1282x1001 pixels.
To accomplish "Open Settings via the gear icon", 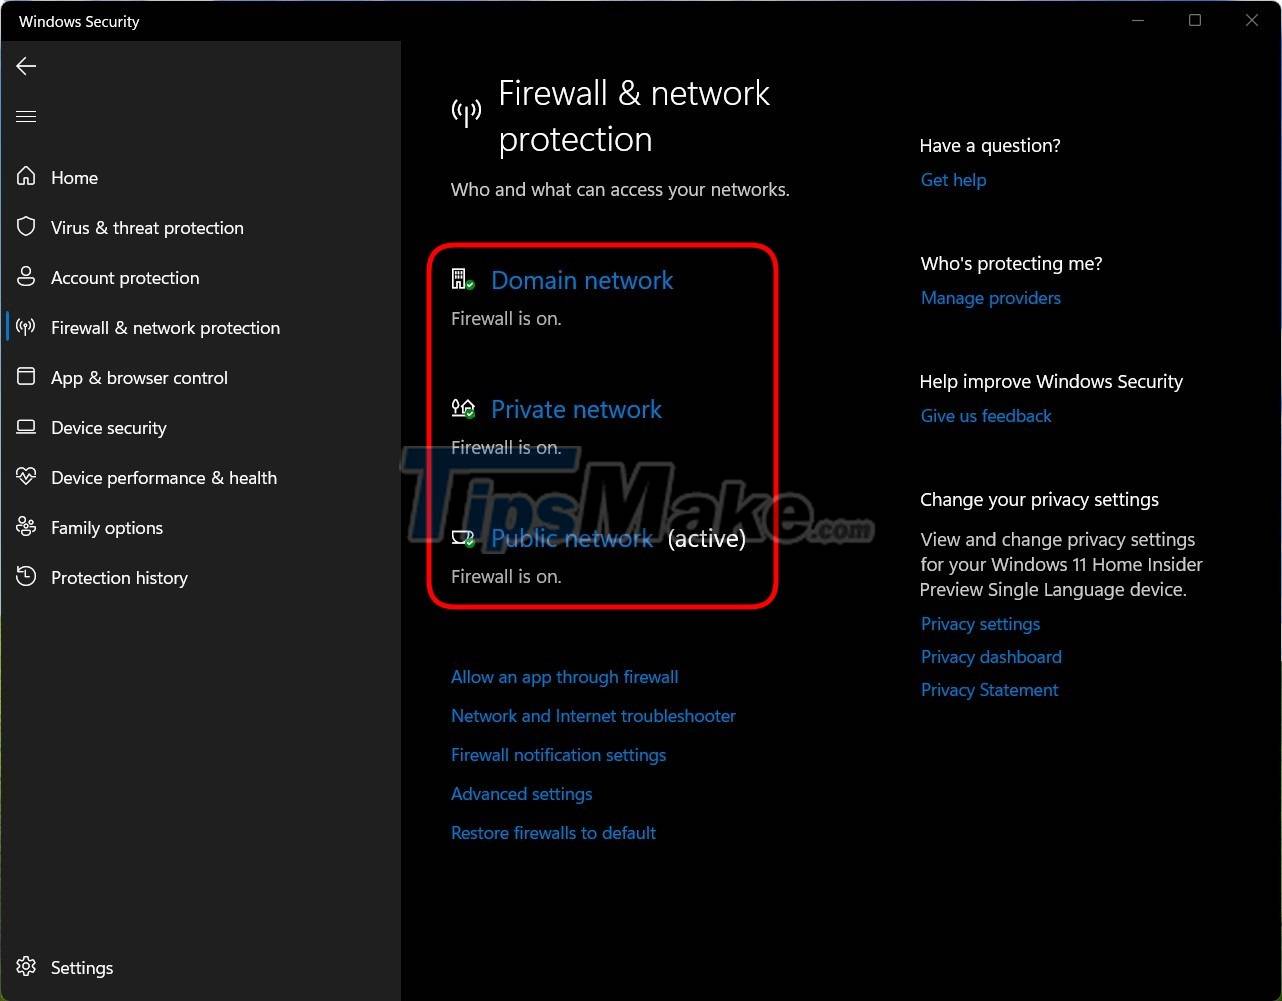I will coord(26,967).
